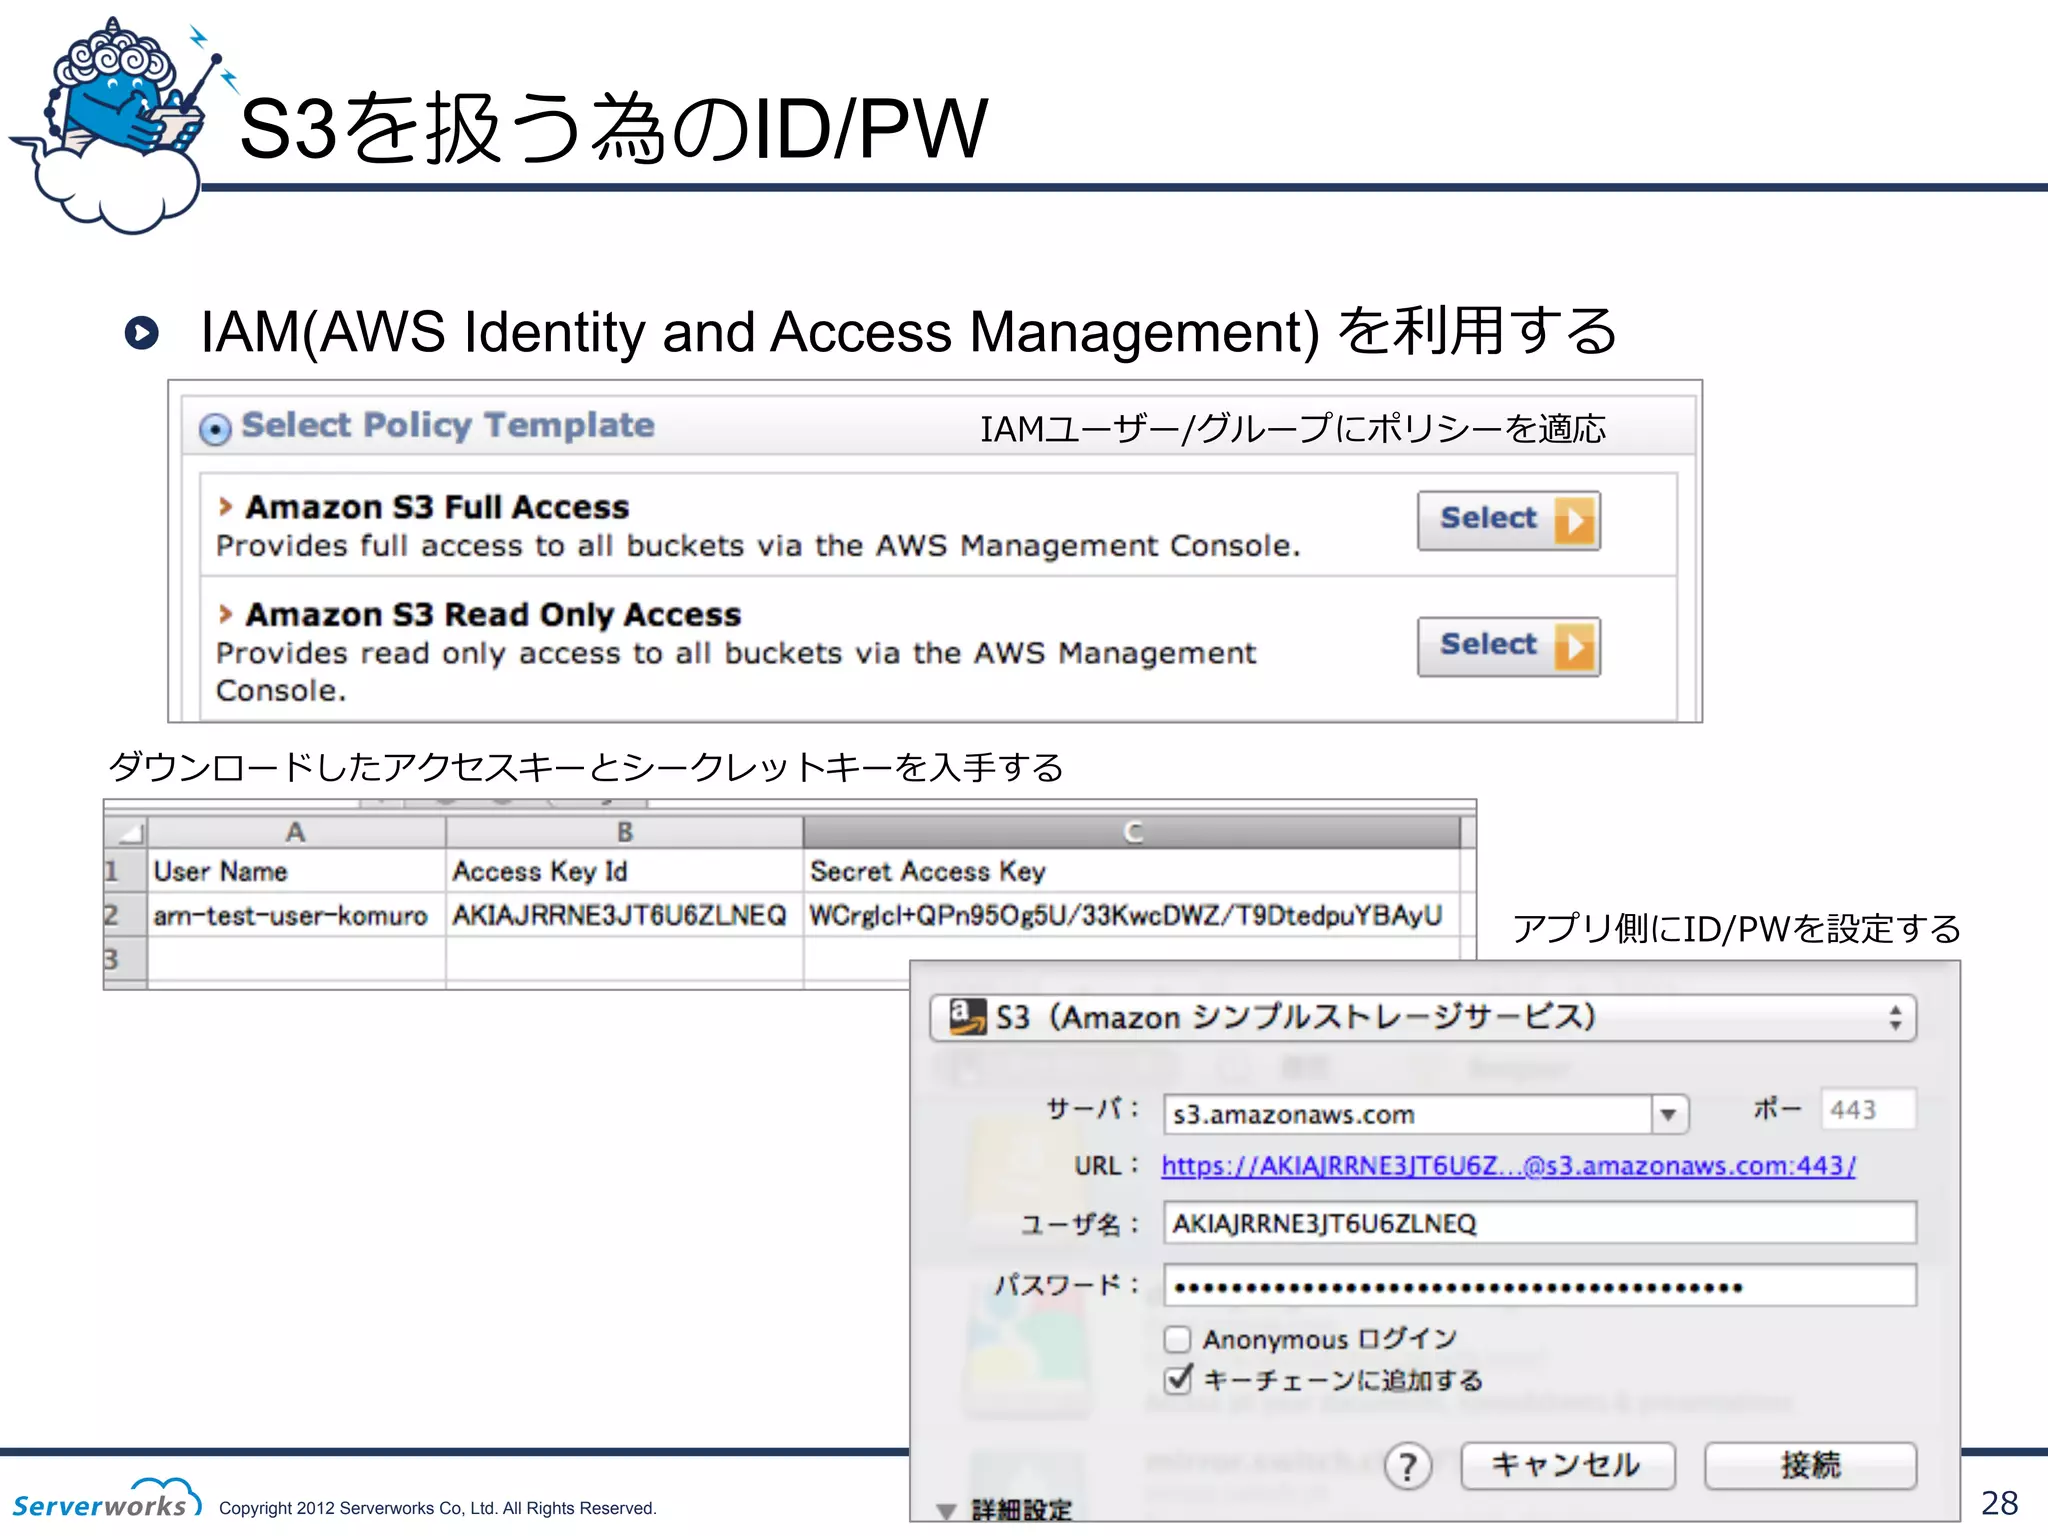This screenshot has width=2048, height=1536.
Task: Select row 2 header in spreadsheet
Action: click(x=125, y=915)
